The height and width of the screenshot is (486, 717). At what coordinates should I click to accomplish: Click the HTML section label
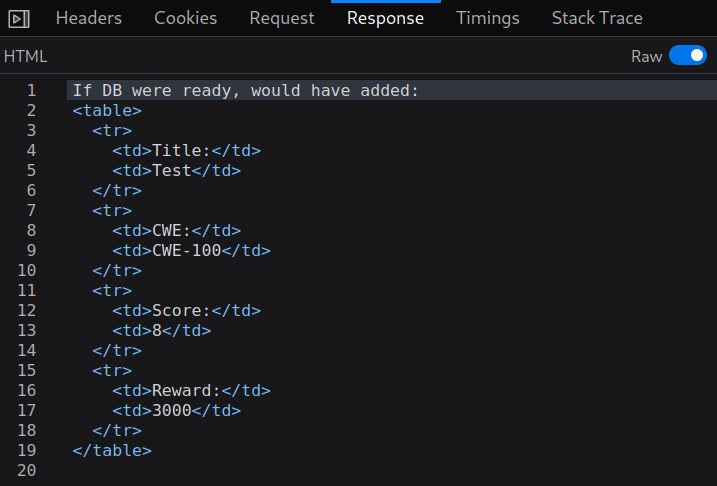25,56
